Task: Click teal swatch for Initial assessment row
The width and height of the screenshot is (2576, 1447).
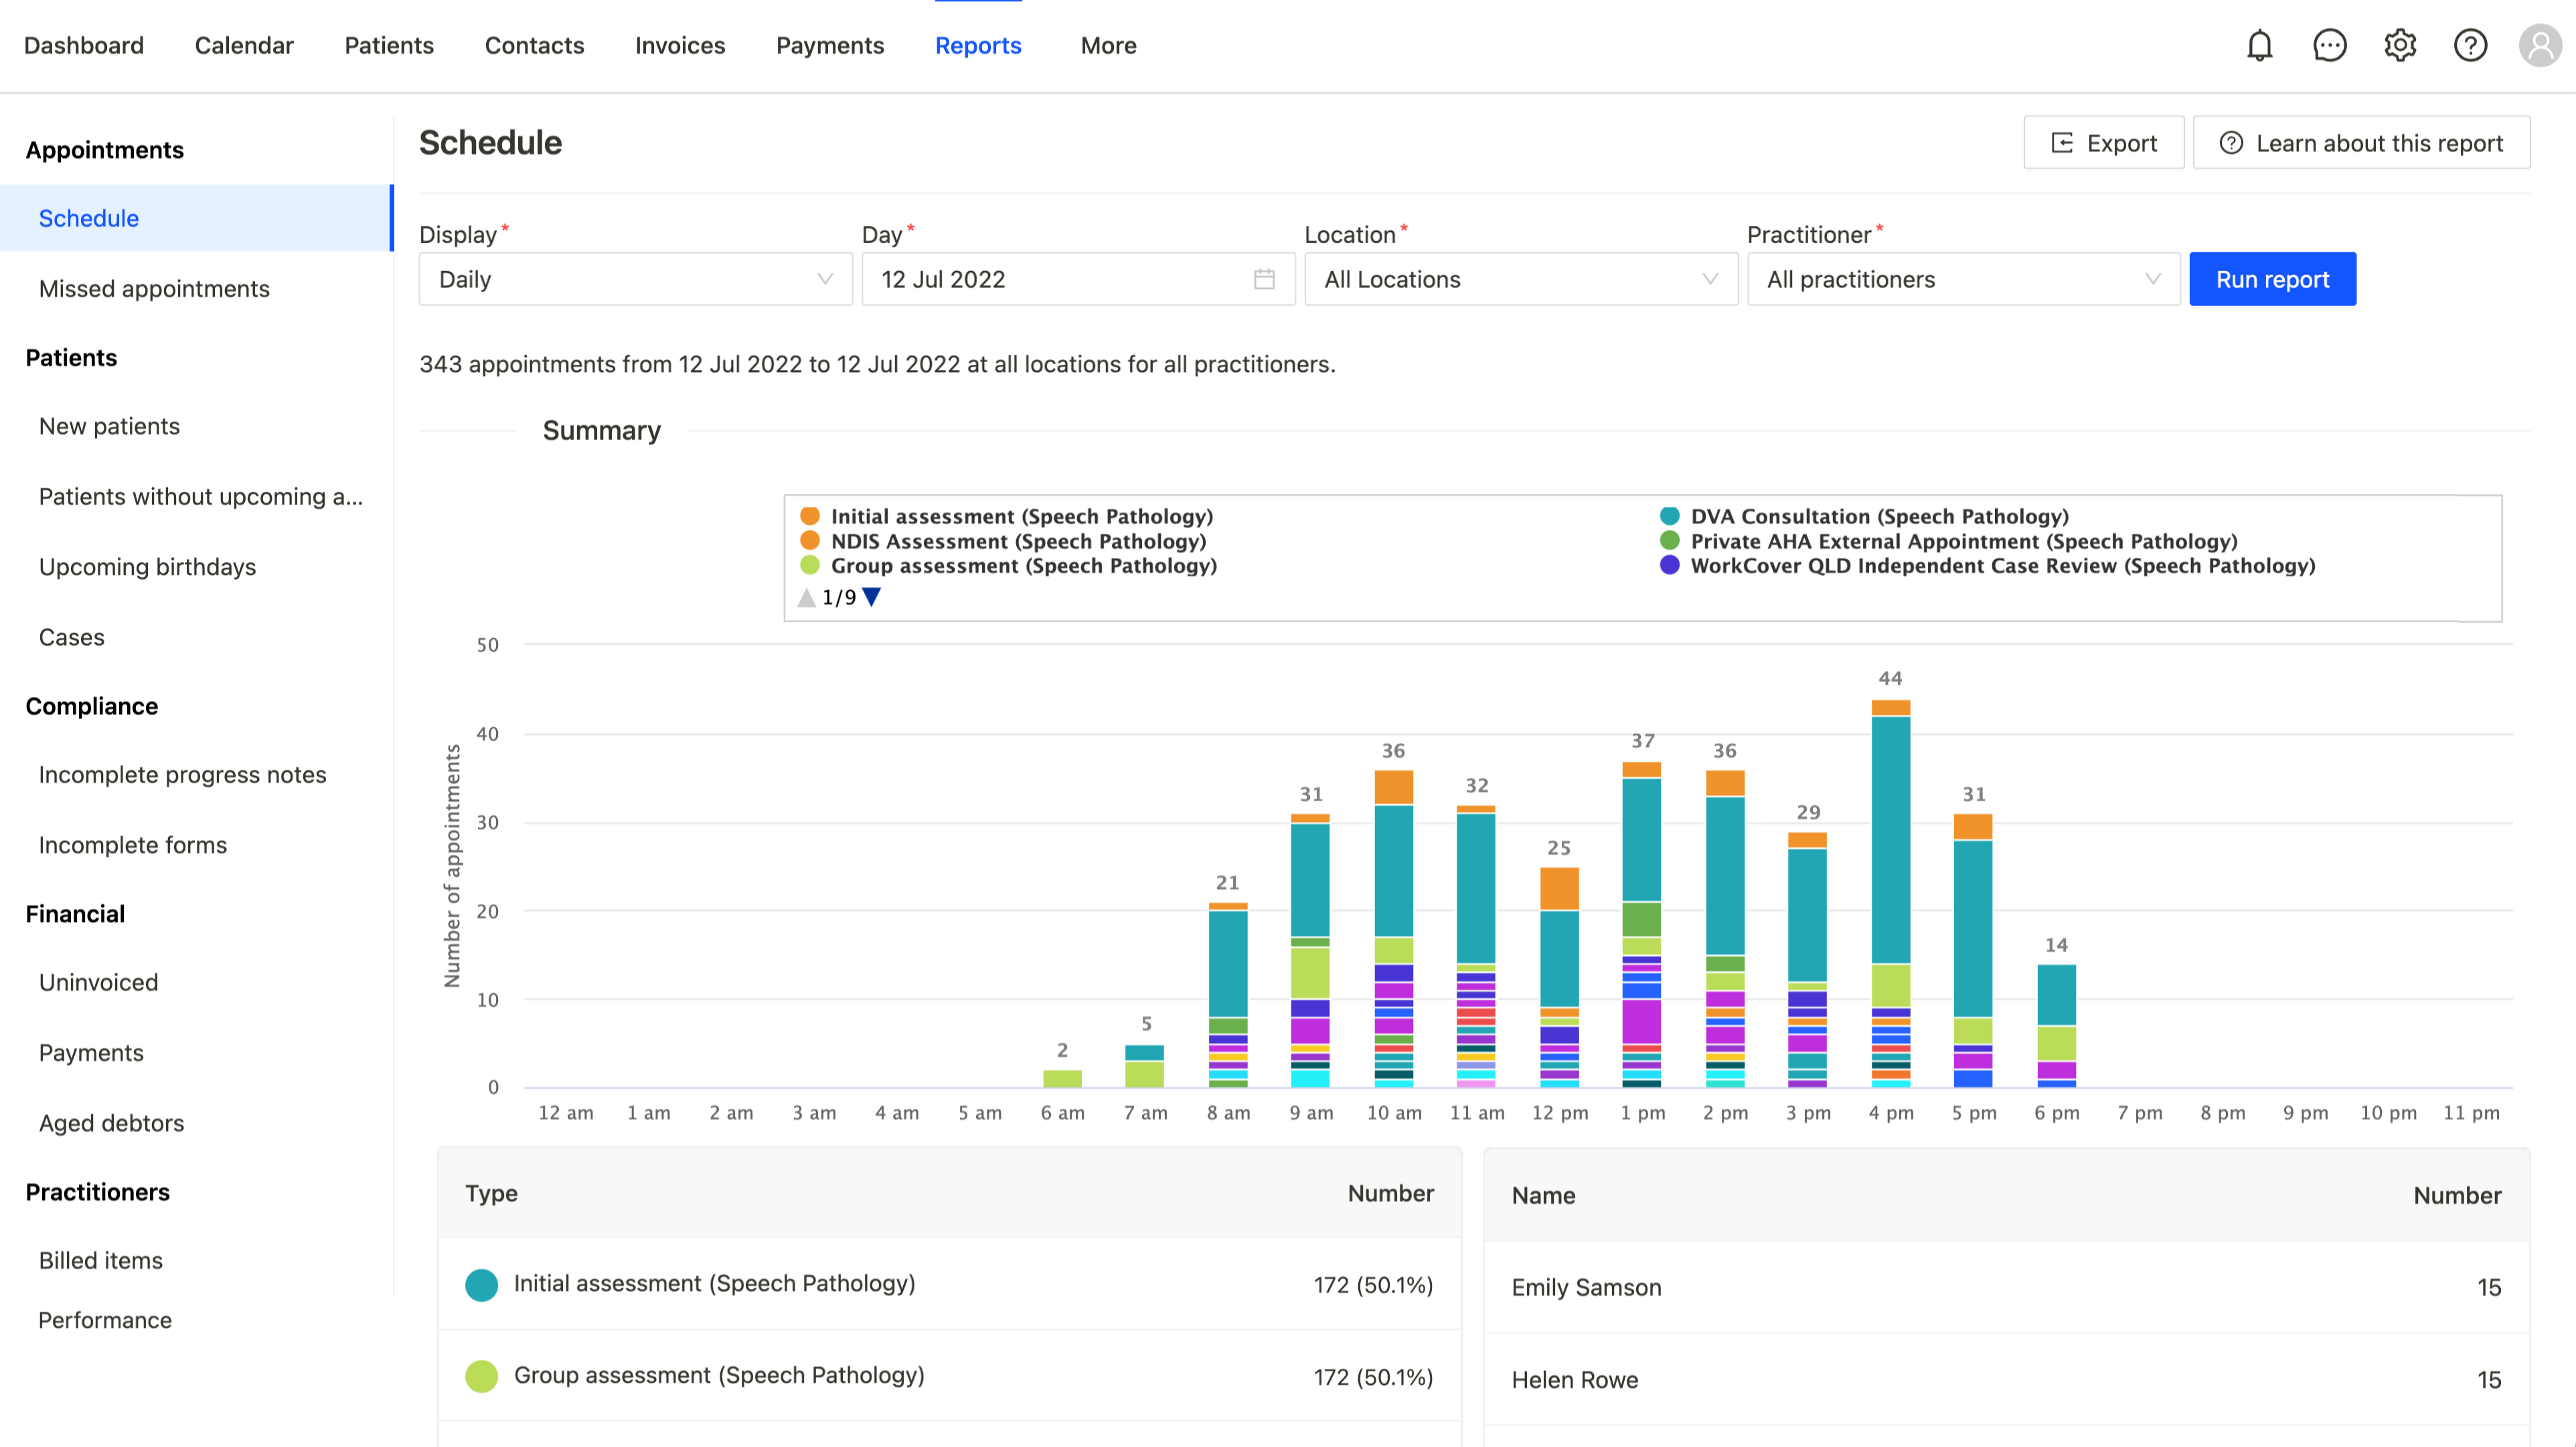Action: (x=481, y=1285)
